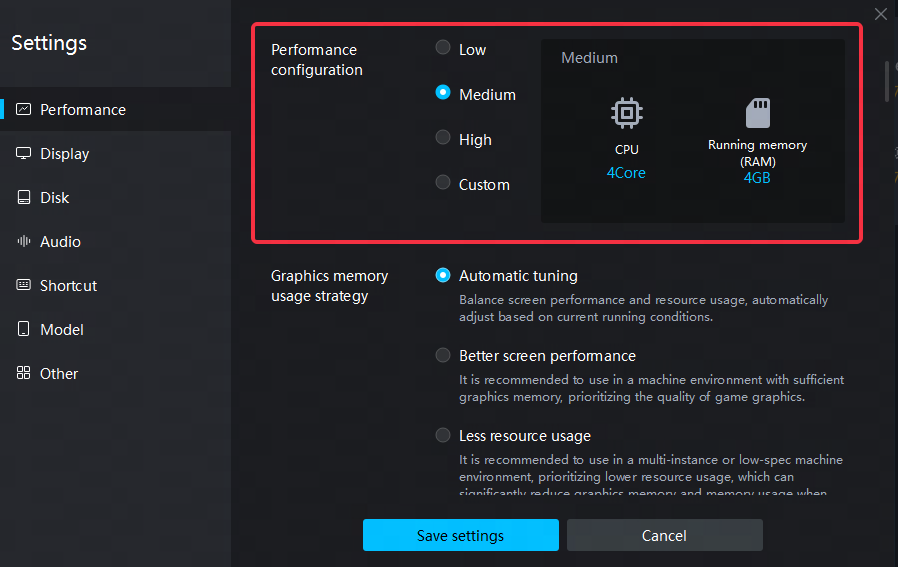
Task: Click the Shortcut keyboard icon
Action: [x=23, y=285]
